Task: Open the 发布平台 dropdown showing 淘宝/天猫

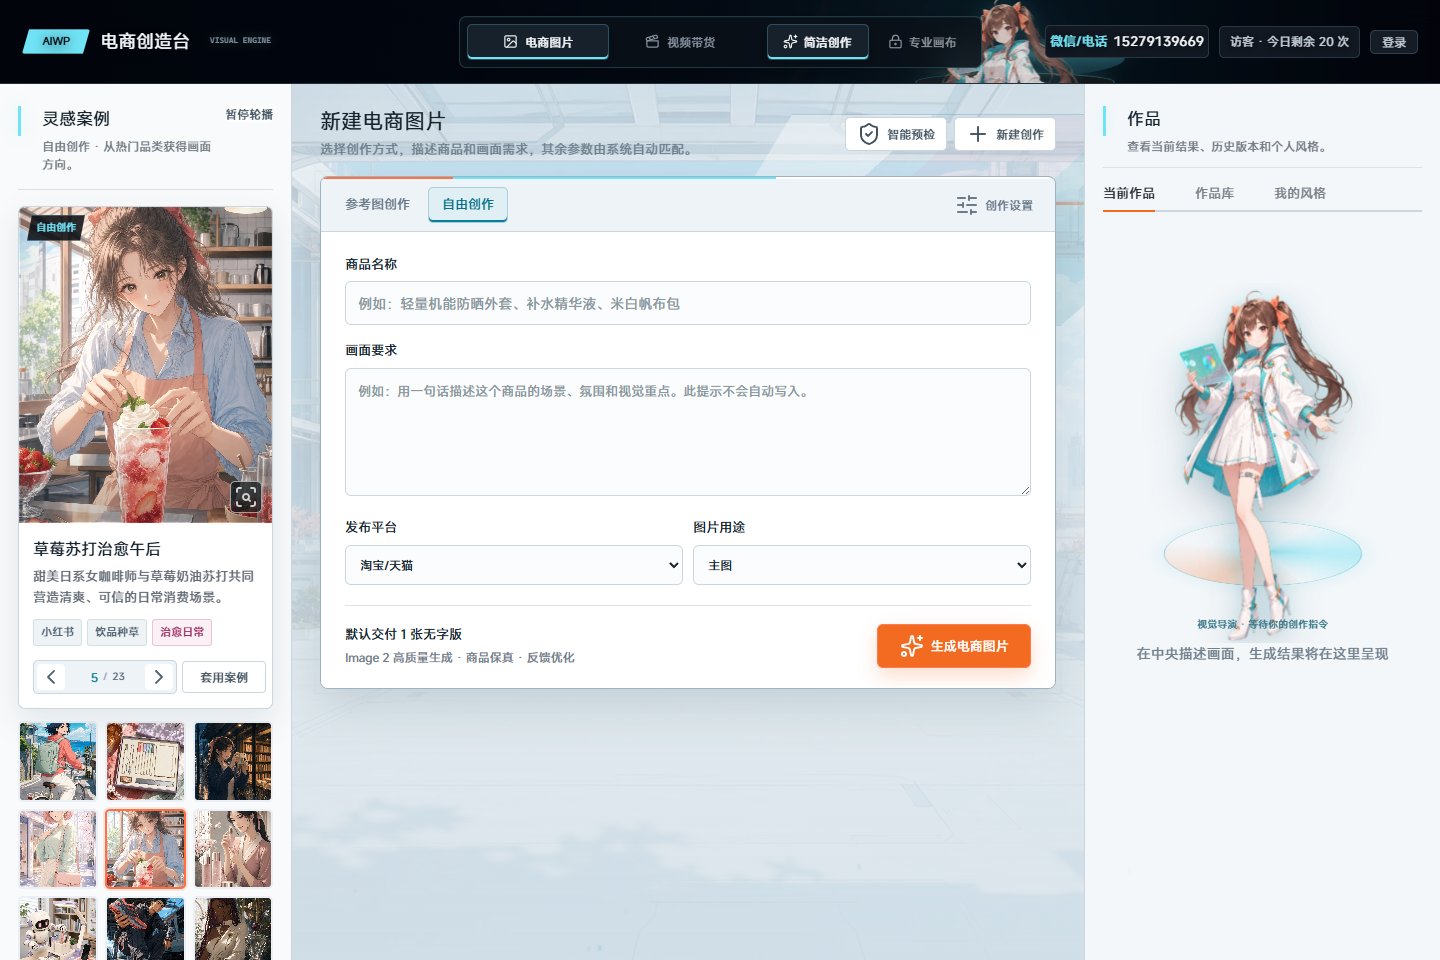Action: (514, 565)
